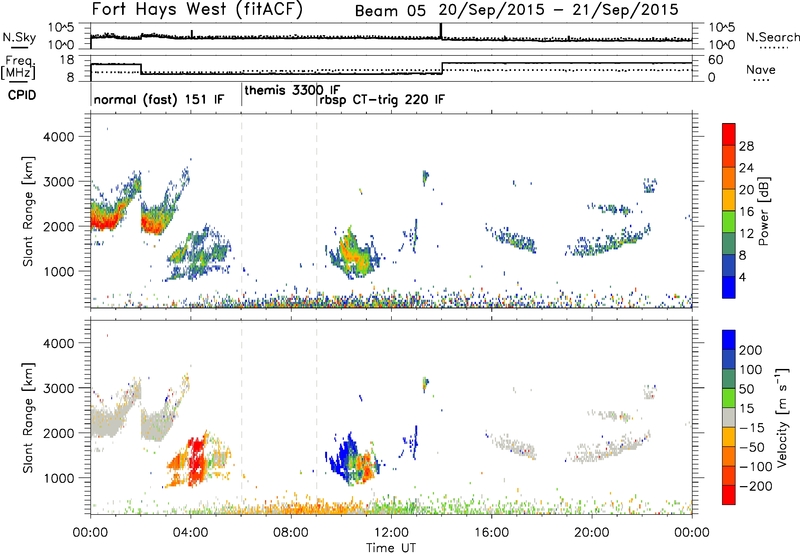
Task: Click the noise spike at 14:00 in N.Sky panel
Action: [x=441, y=31]
